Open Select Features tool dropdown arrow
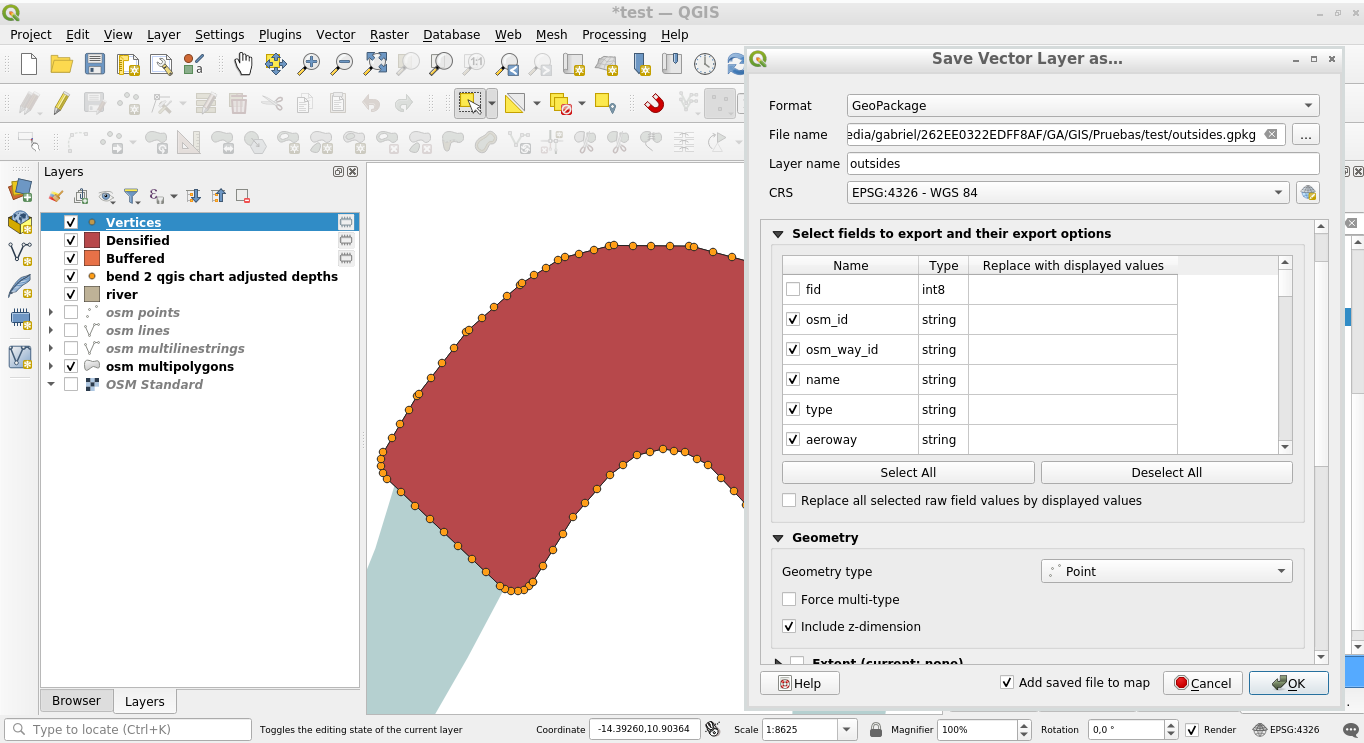This screenshot has height=743, width=1364. [492, 103]
